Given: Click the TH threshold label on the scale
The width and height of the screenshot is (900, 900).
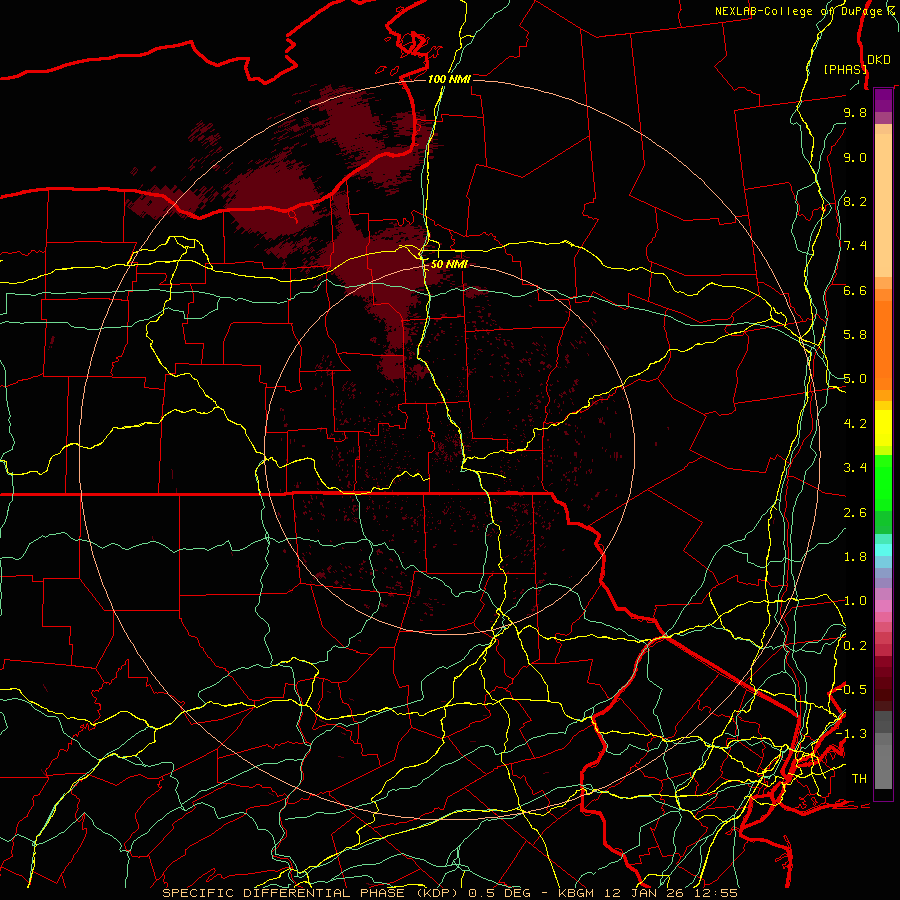Looking at the screenshot, I should click(859, 779).
